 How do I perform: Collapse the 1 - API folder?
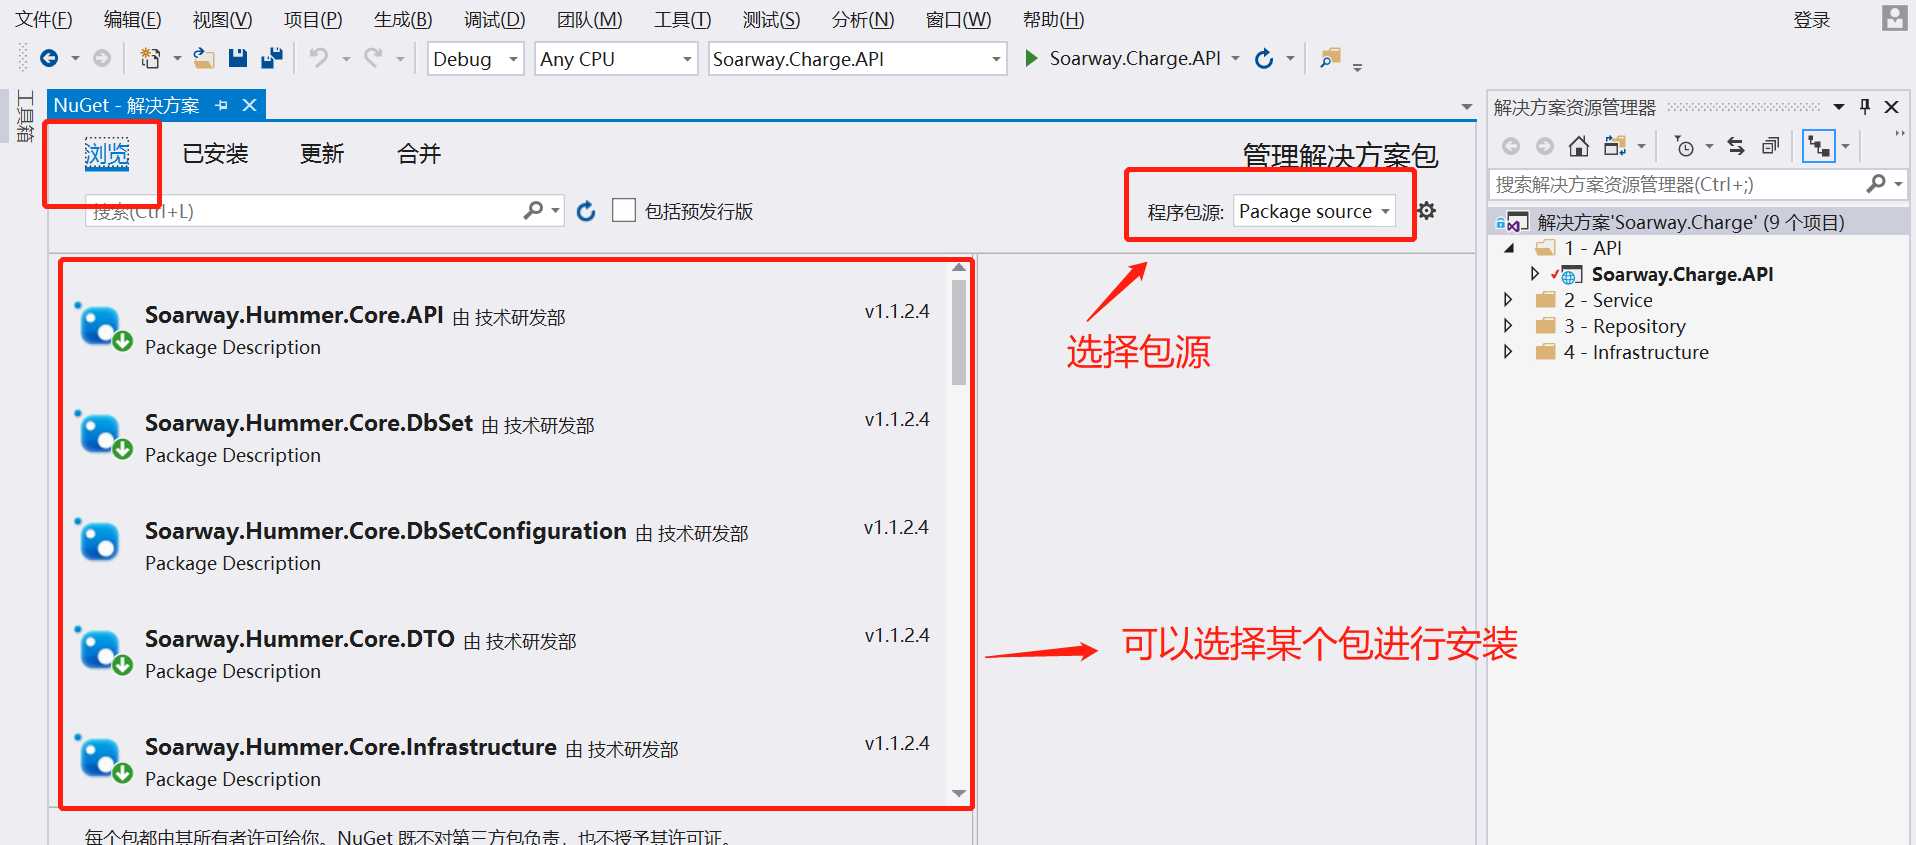1509,248
